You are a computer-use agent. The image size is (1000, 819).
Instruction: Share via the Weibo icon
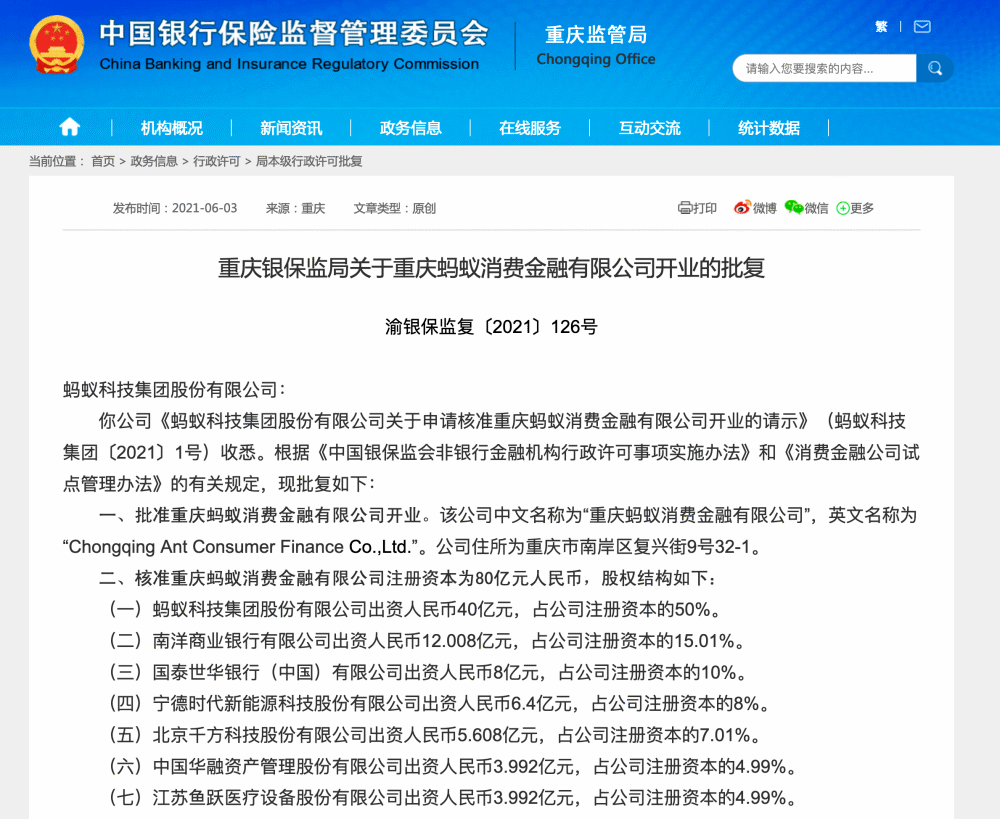click(x=742, y=208)
